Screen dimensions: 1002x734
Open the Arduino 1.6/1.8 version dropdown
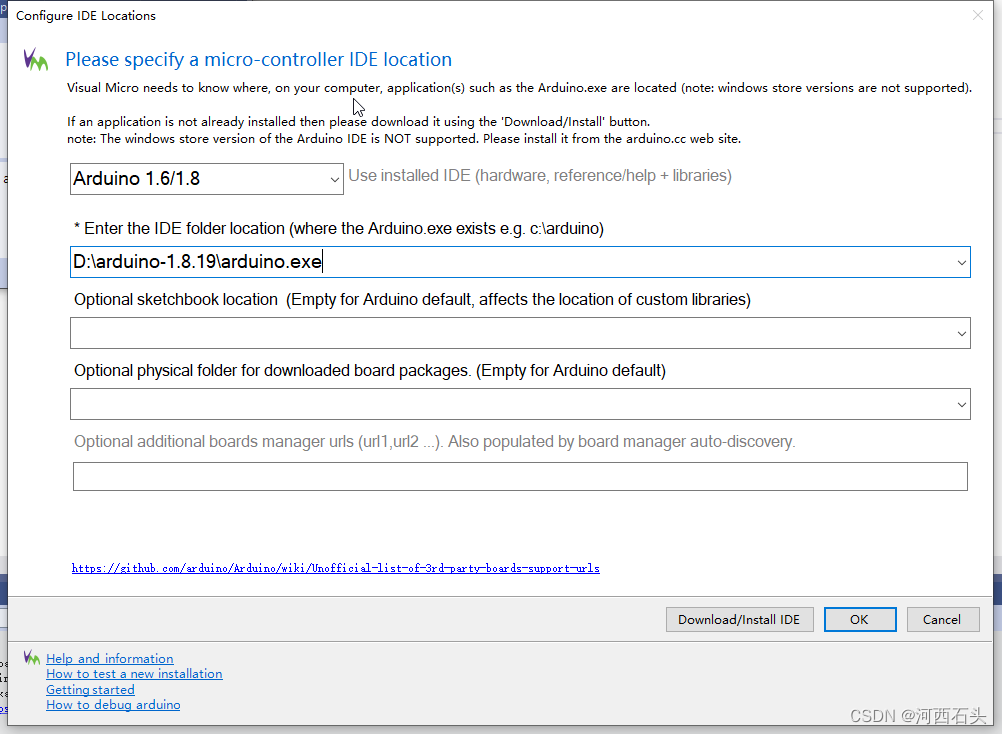(206, 179)
